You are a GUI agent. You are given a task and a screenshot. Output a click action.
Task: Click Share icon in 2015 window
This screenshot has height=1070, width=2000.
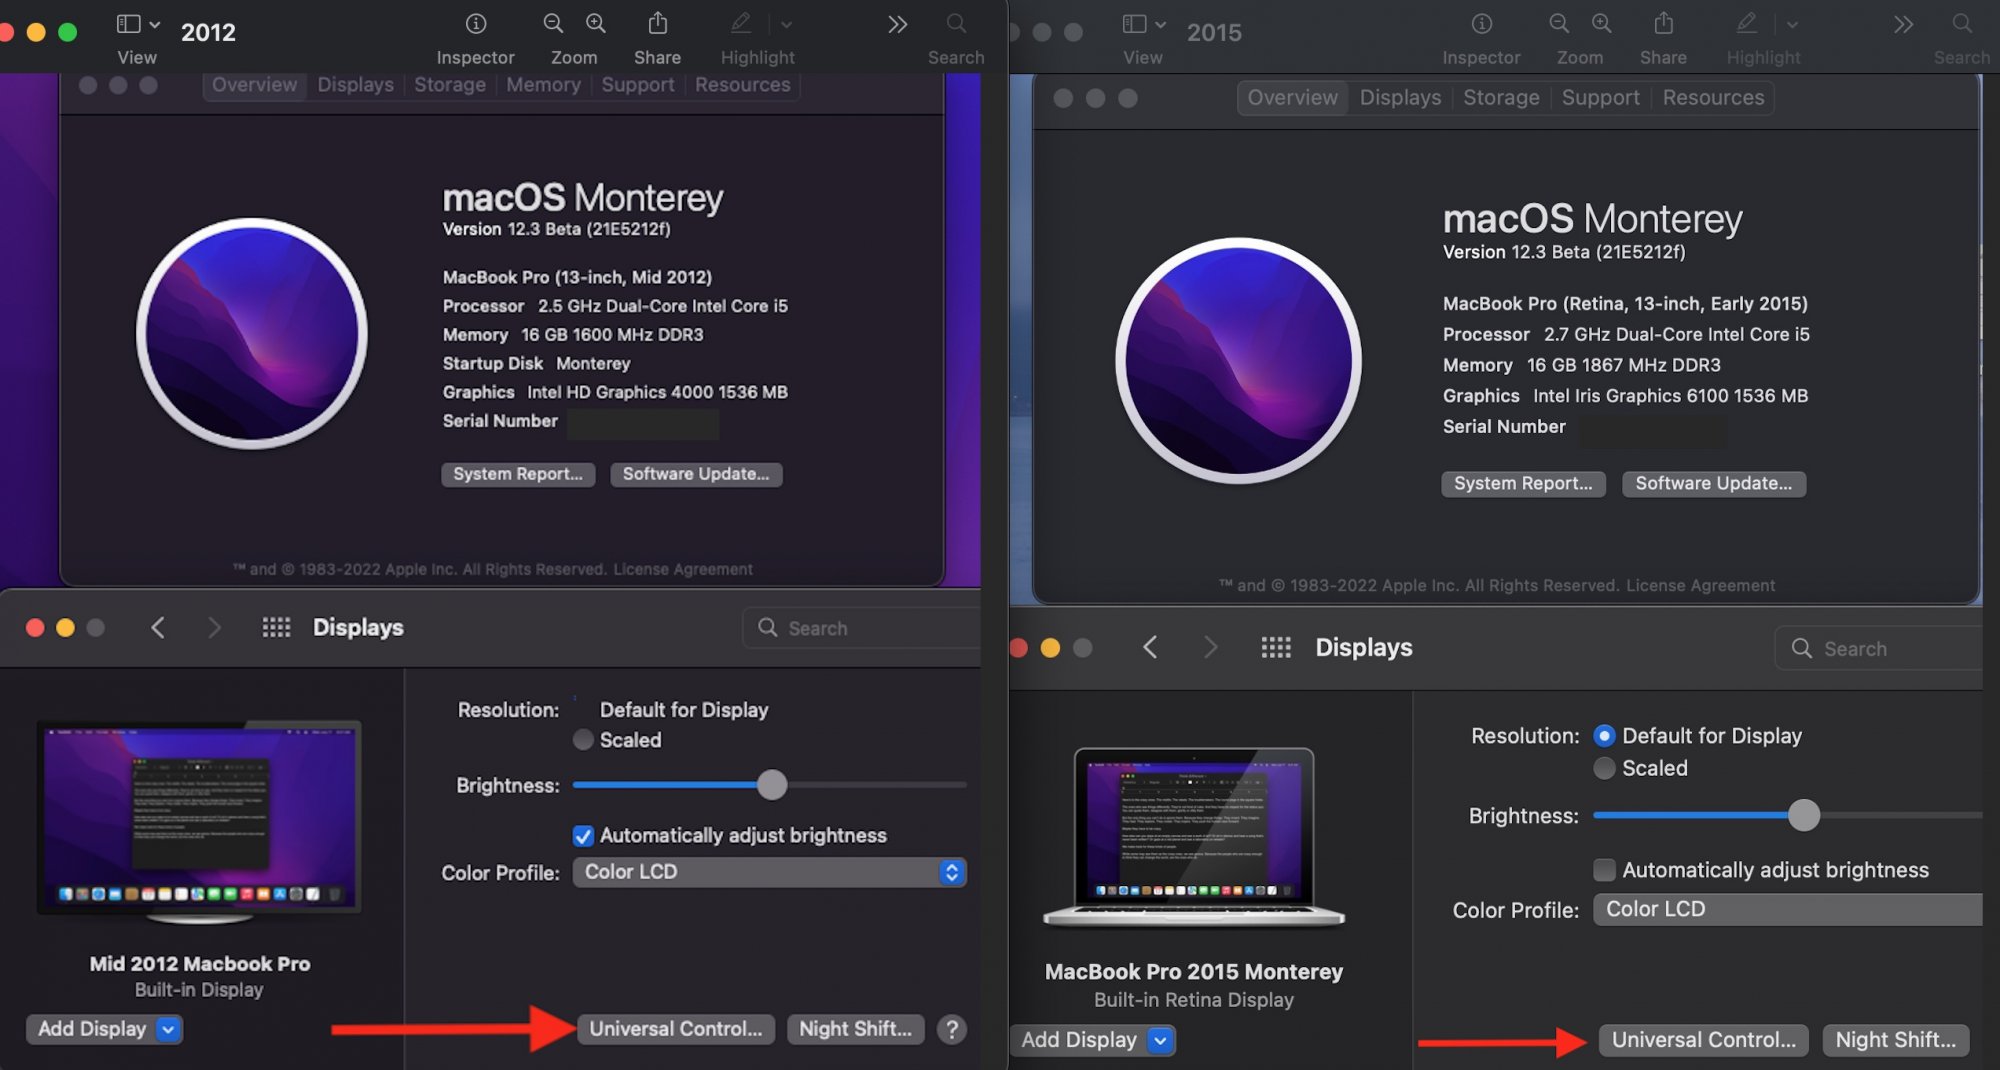[1663, 24]
